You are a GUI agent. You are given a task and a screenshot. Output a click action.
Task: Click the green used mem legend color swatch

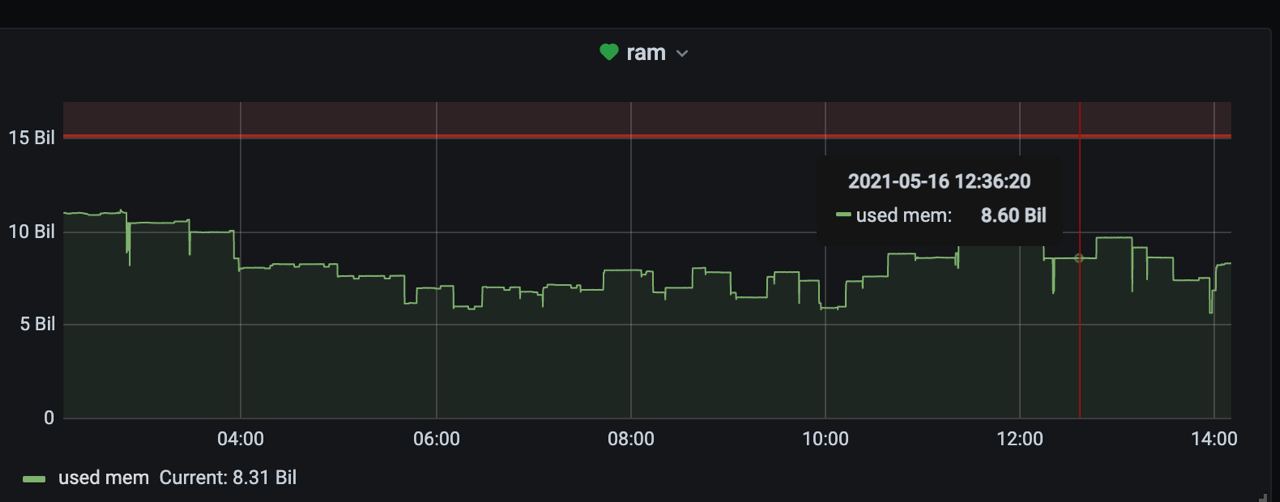(x=34, y=479)
